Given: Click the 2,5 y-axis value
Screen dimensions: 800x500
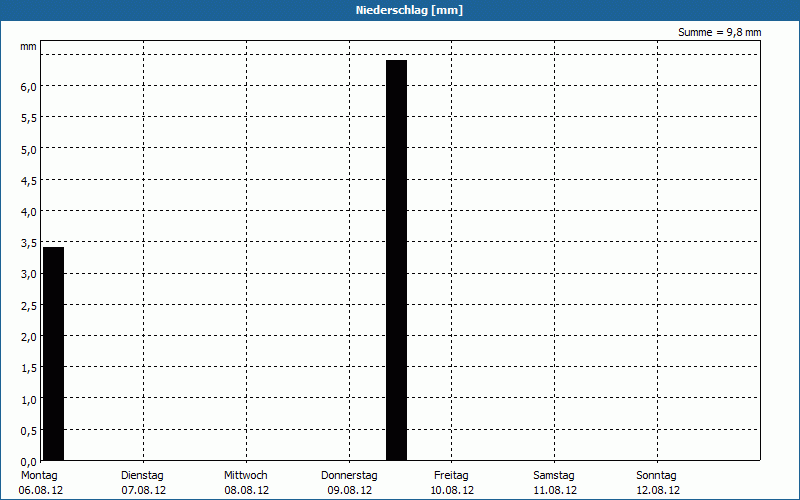Looking at the screenshot, I should (29, 306).
